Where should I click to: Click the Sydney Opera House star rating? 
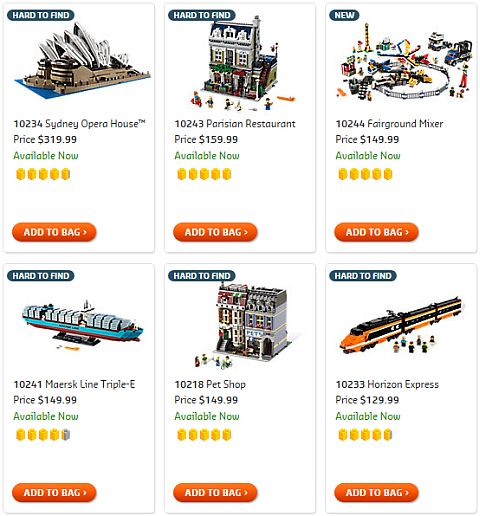pos(43,174)
